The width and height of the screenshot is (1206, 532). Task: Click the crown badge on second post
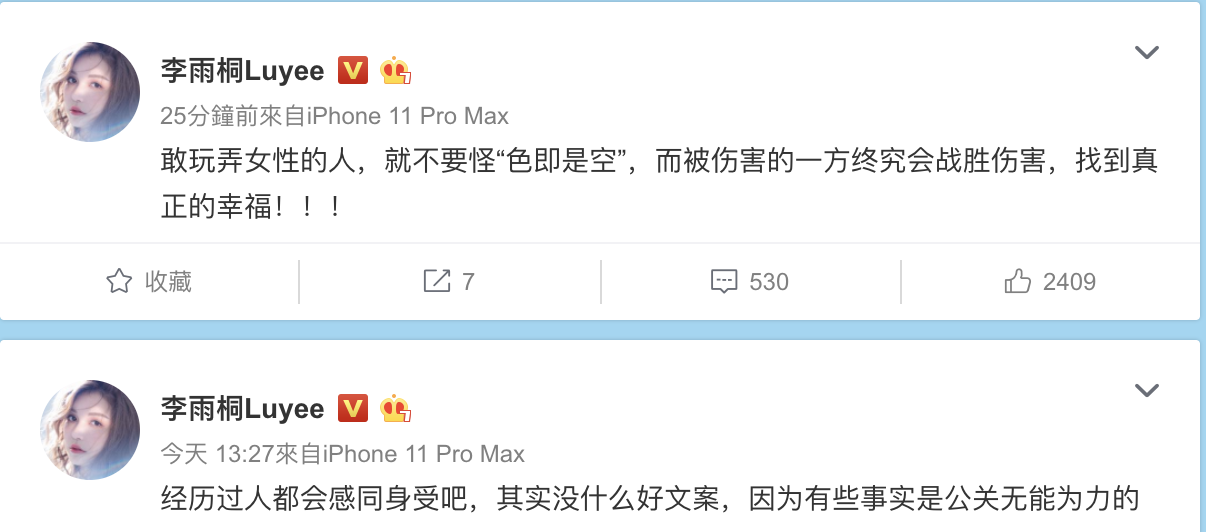(x=396, y=409)
